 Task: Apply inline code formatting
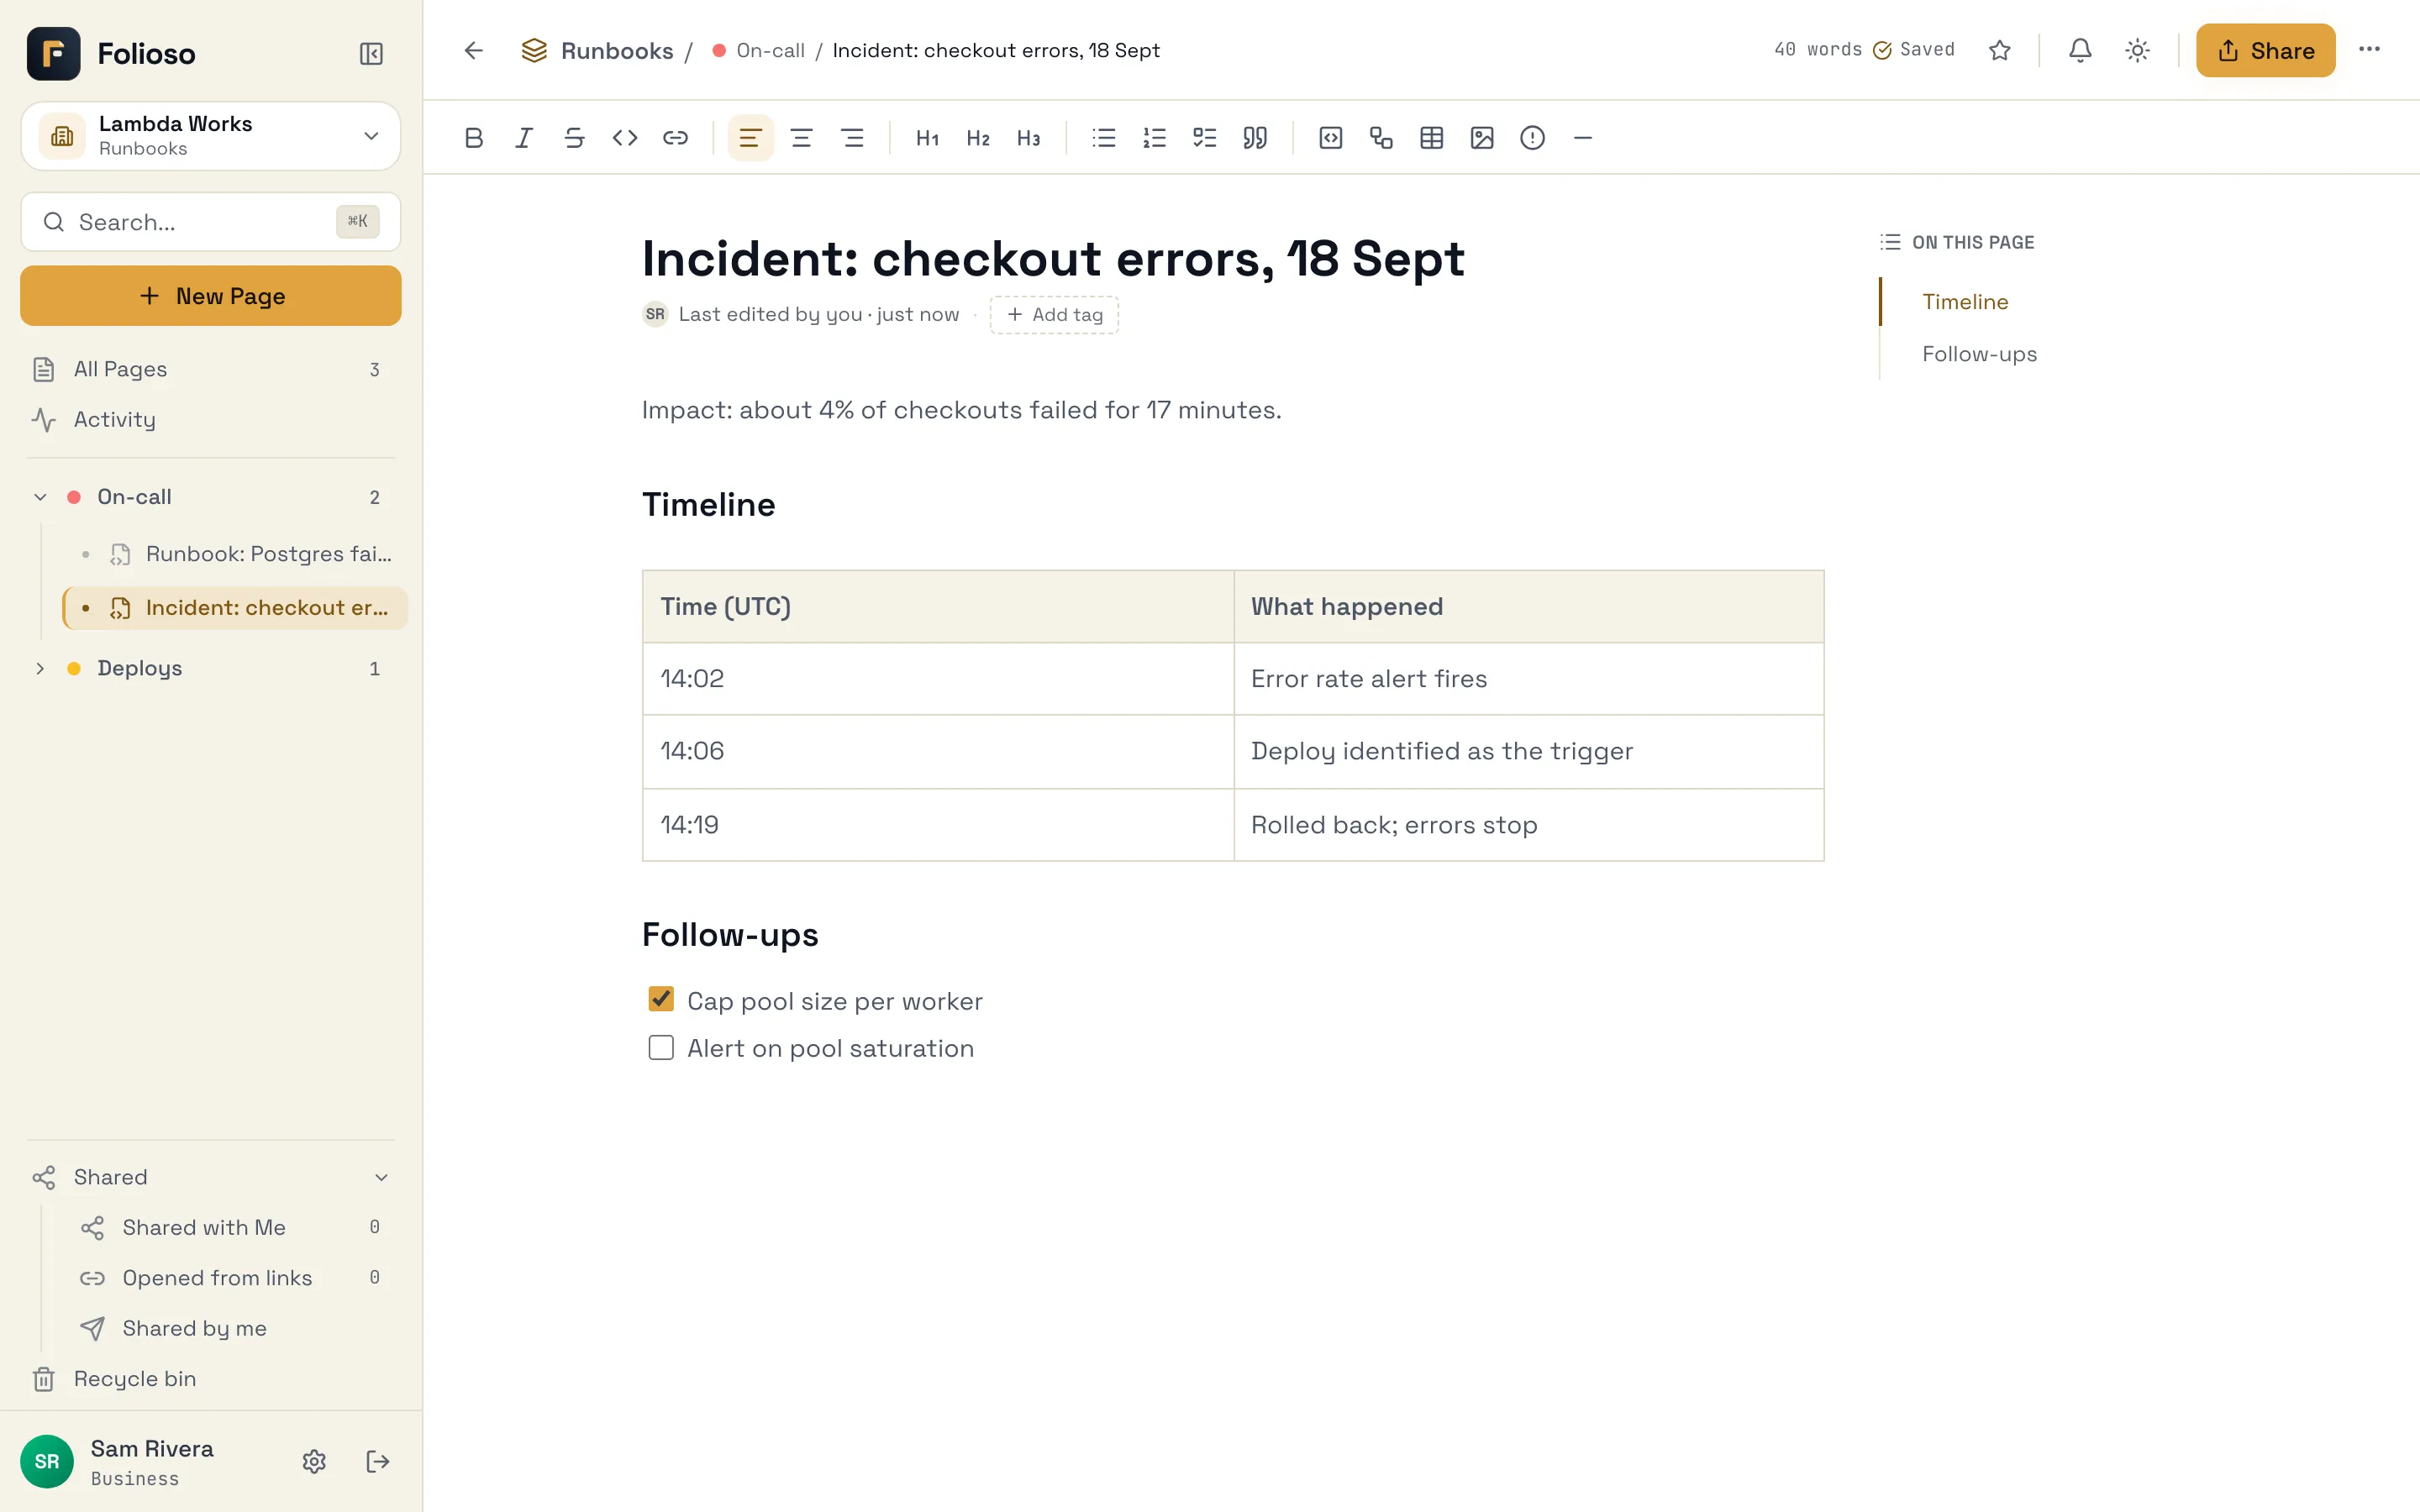pos(625,138)
